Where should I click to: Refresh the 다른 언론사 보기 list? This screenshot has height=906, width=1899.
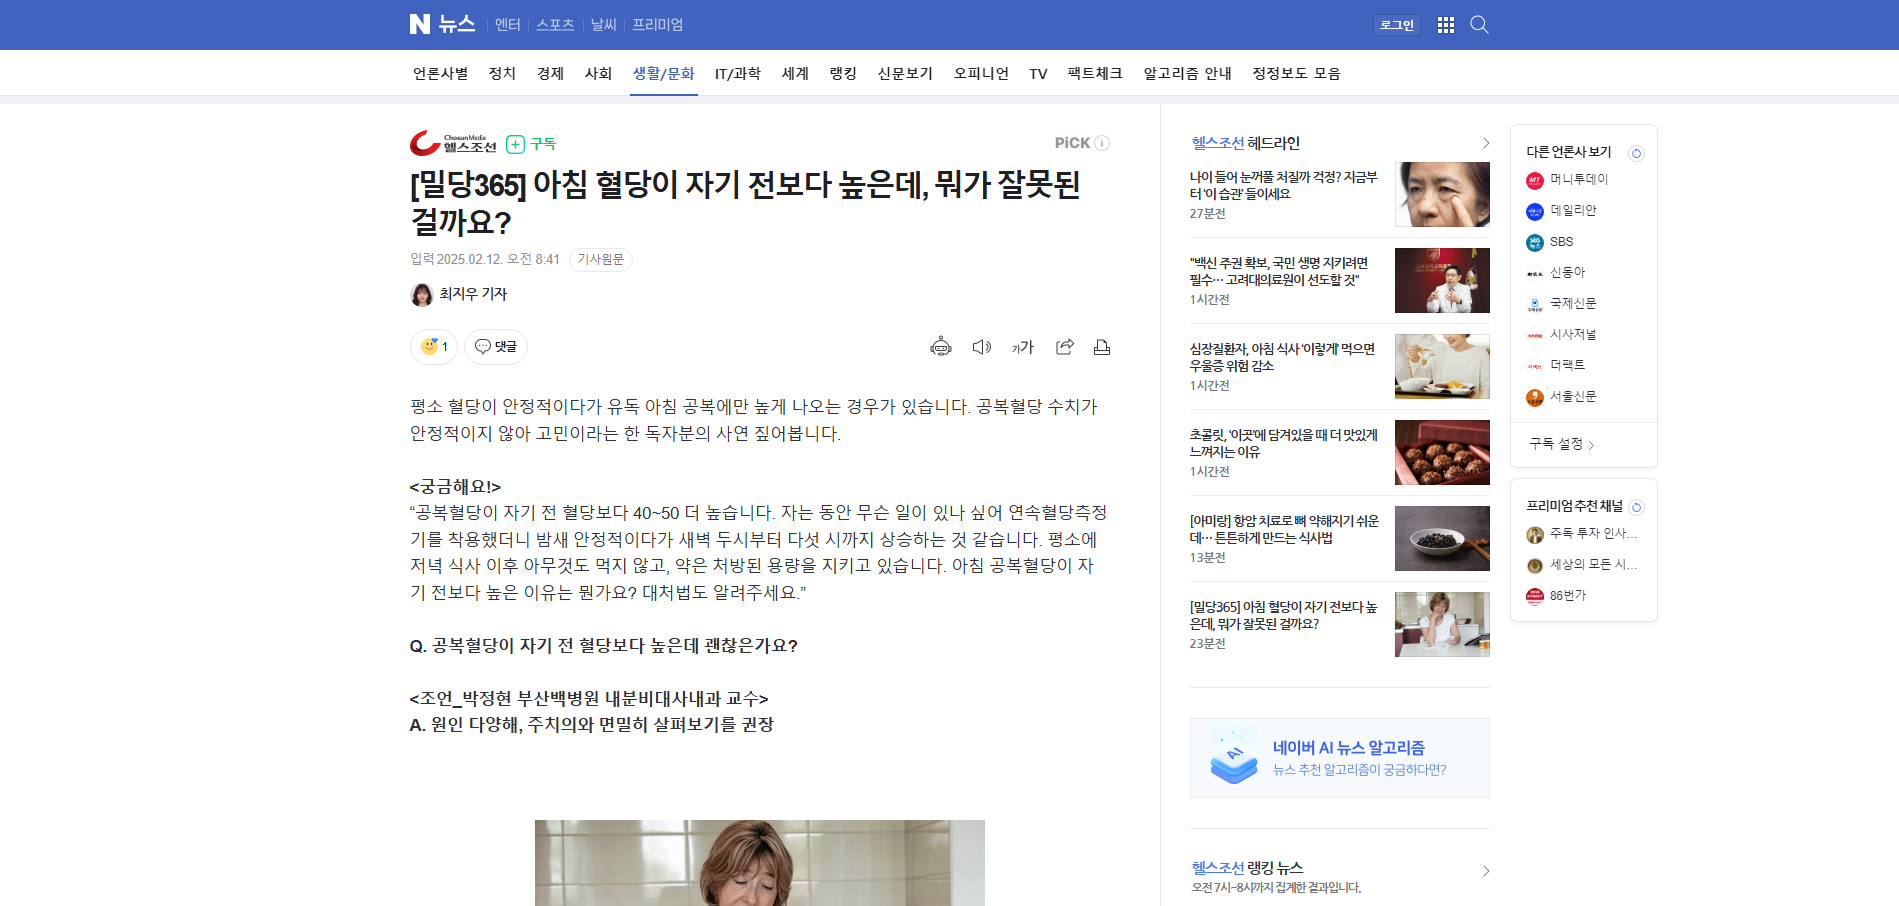point(1636,153)
